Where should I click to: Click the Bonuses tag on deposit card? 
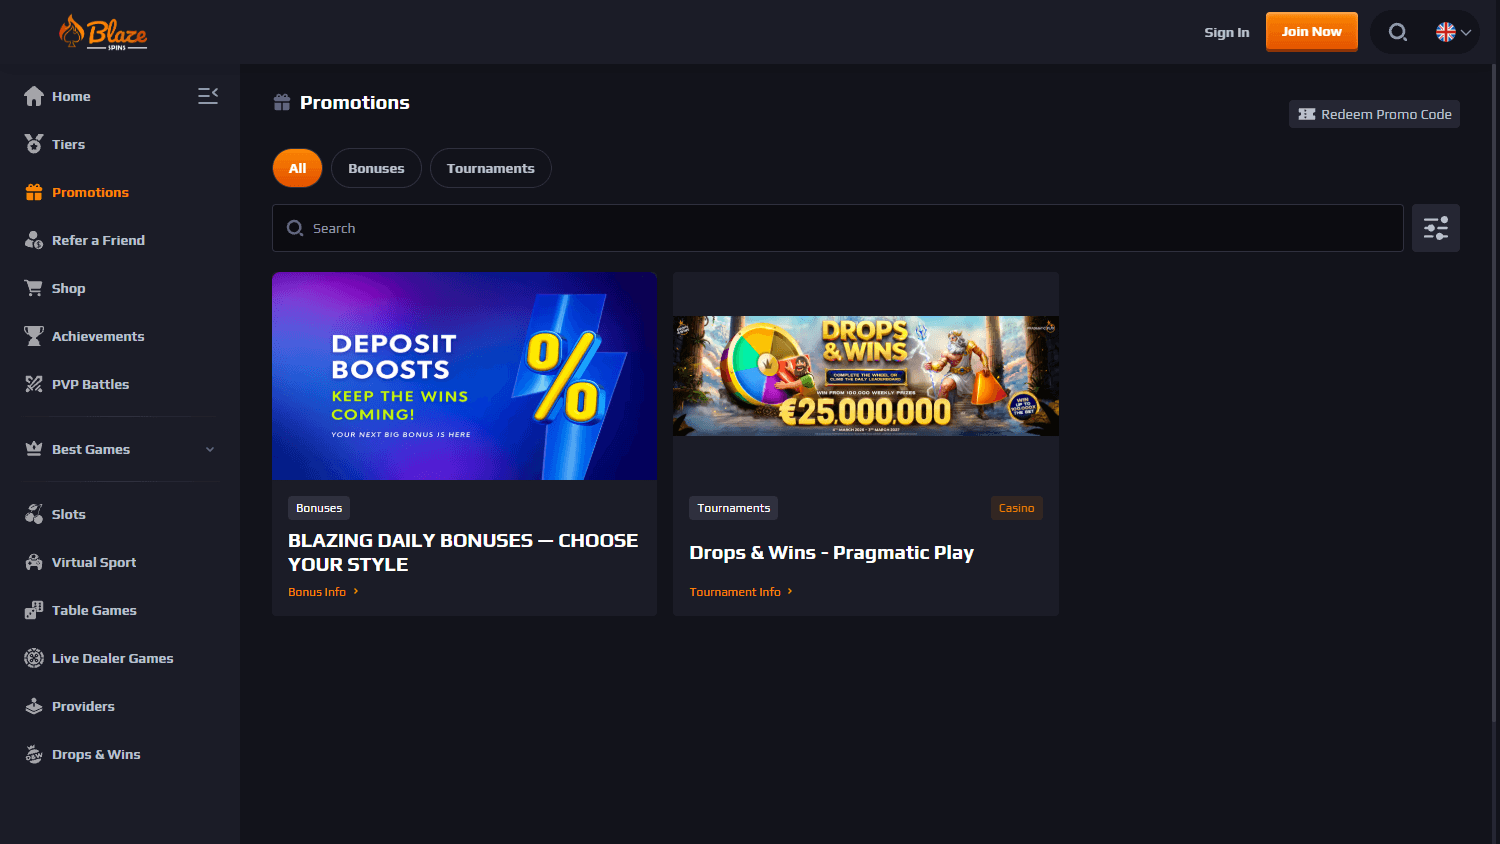coord(319,508)
